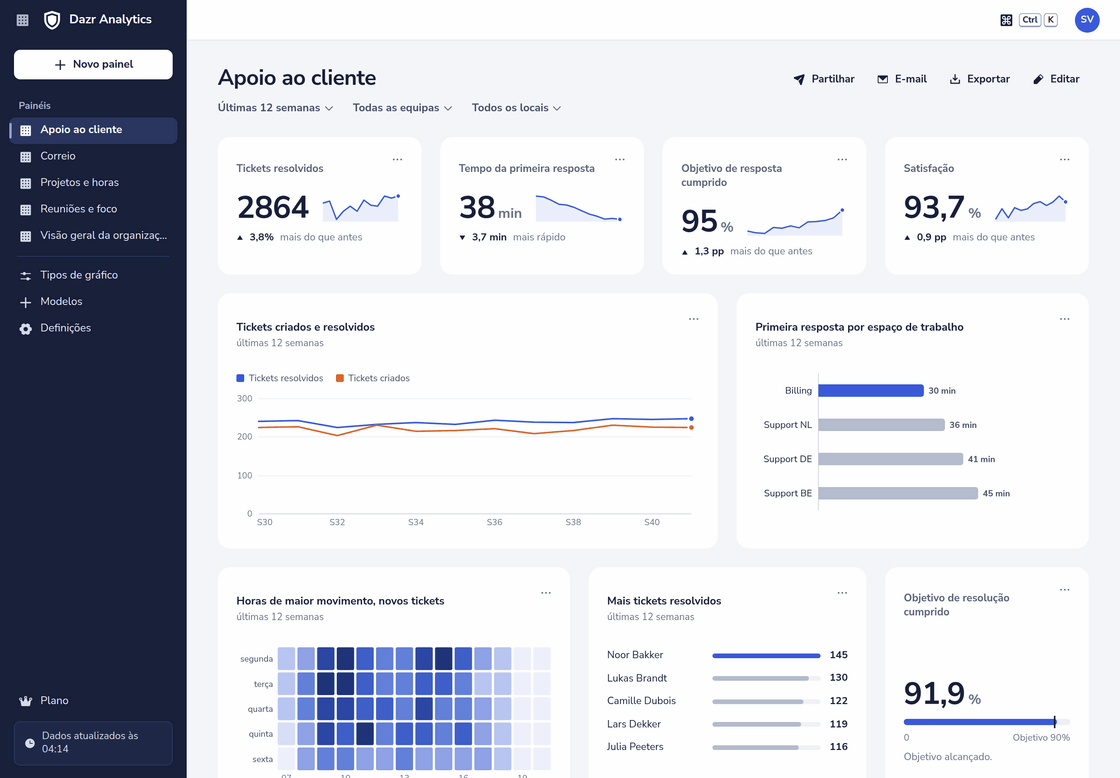Click the Plano crown icon

pos(26,701)
